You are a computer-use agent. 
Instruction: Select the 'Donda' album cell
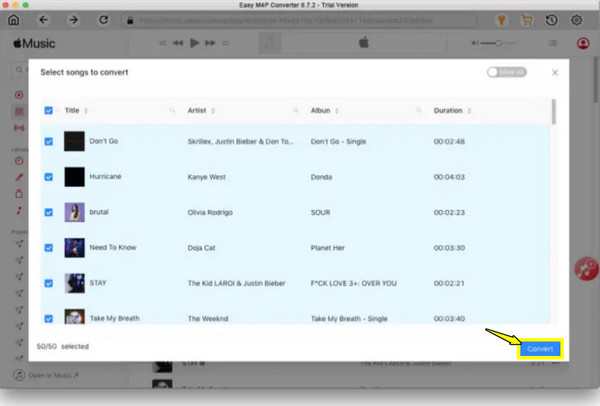(x=321, y=177)
